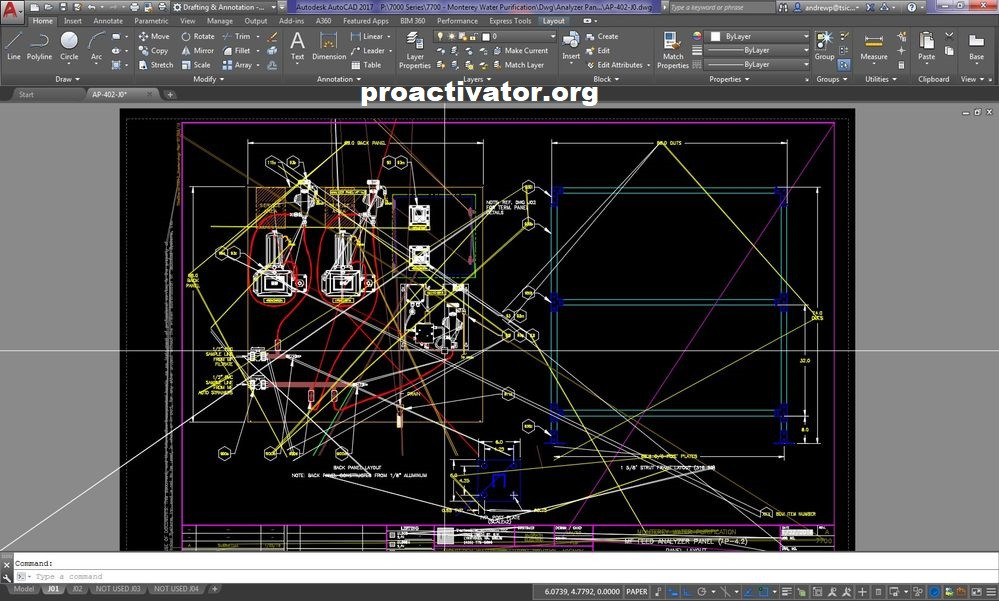
Task: Toggle lineweight display in status bar
Action: 786,591
